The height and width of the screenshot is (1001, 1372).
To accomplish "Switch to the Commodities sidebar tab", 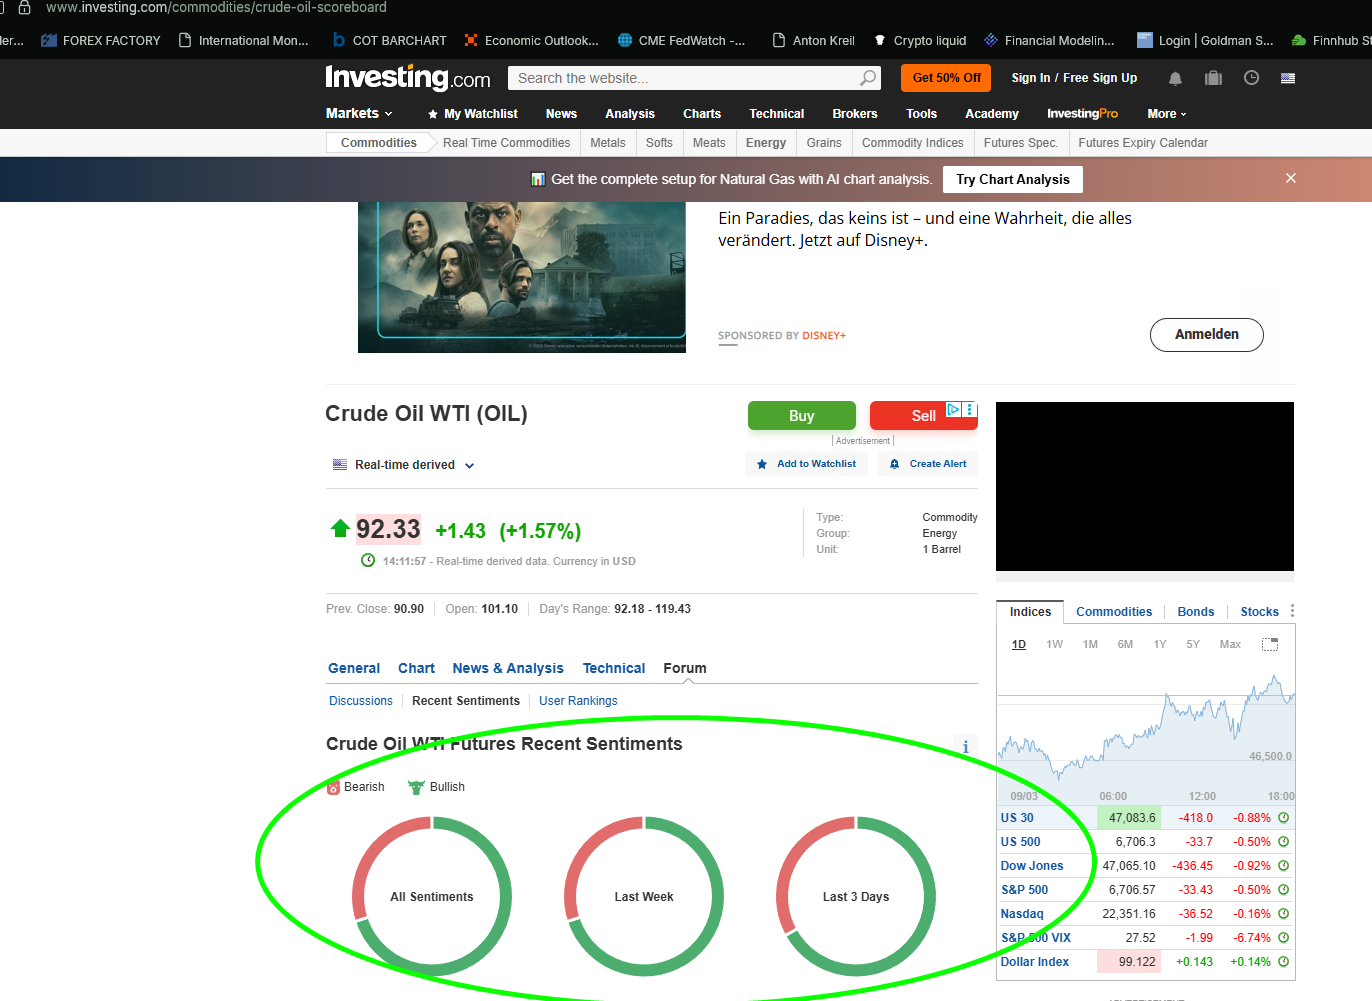I will 1113,612.
